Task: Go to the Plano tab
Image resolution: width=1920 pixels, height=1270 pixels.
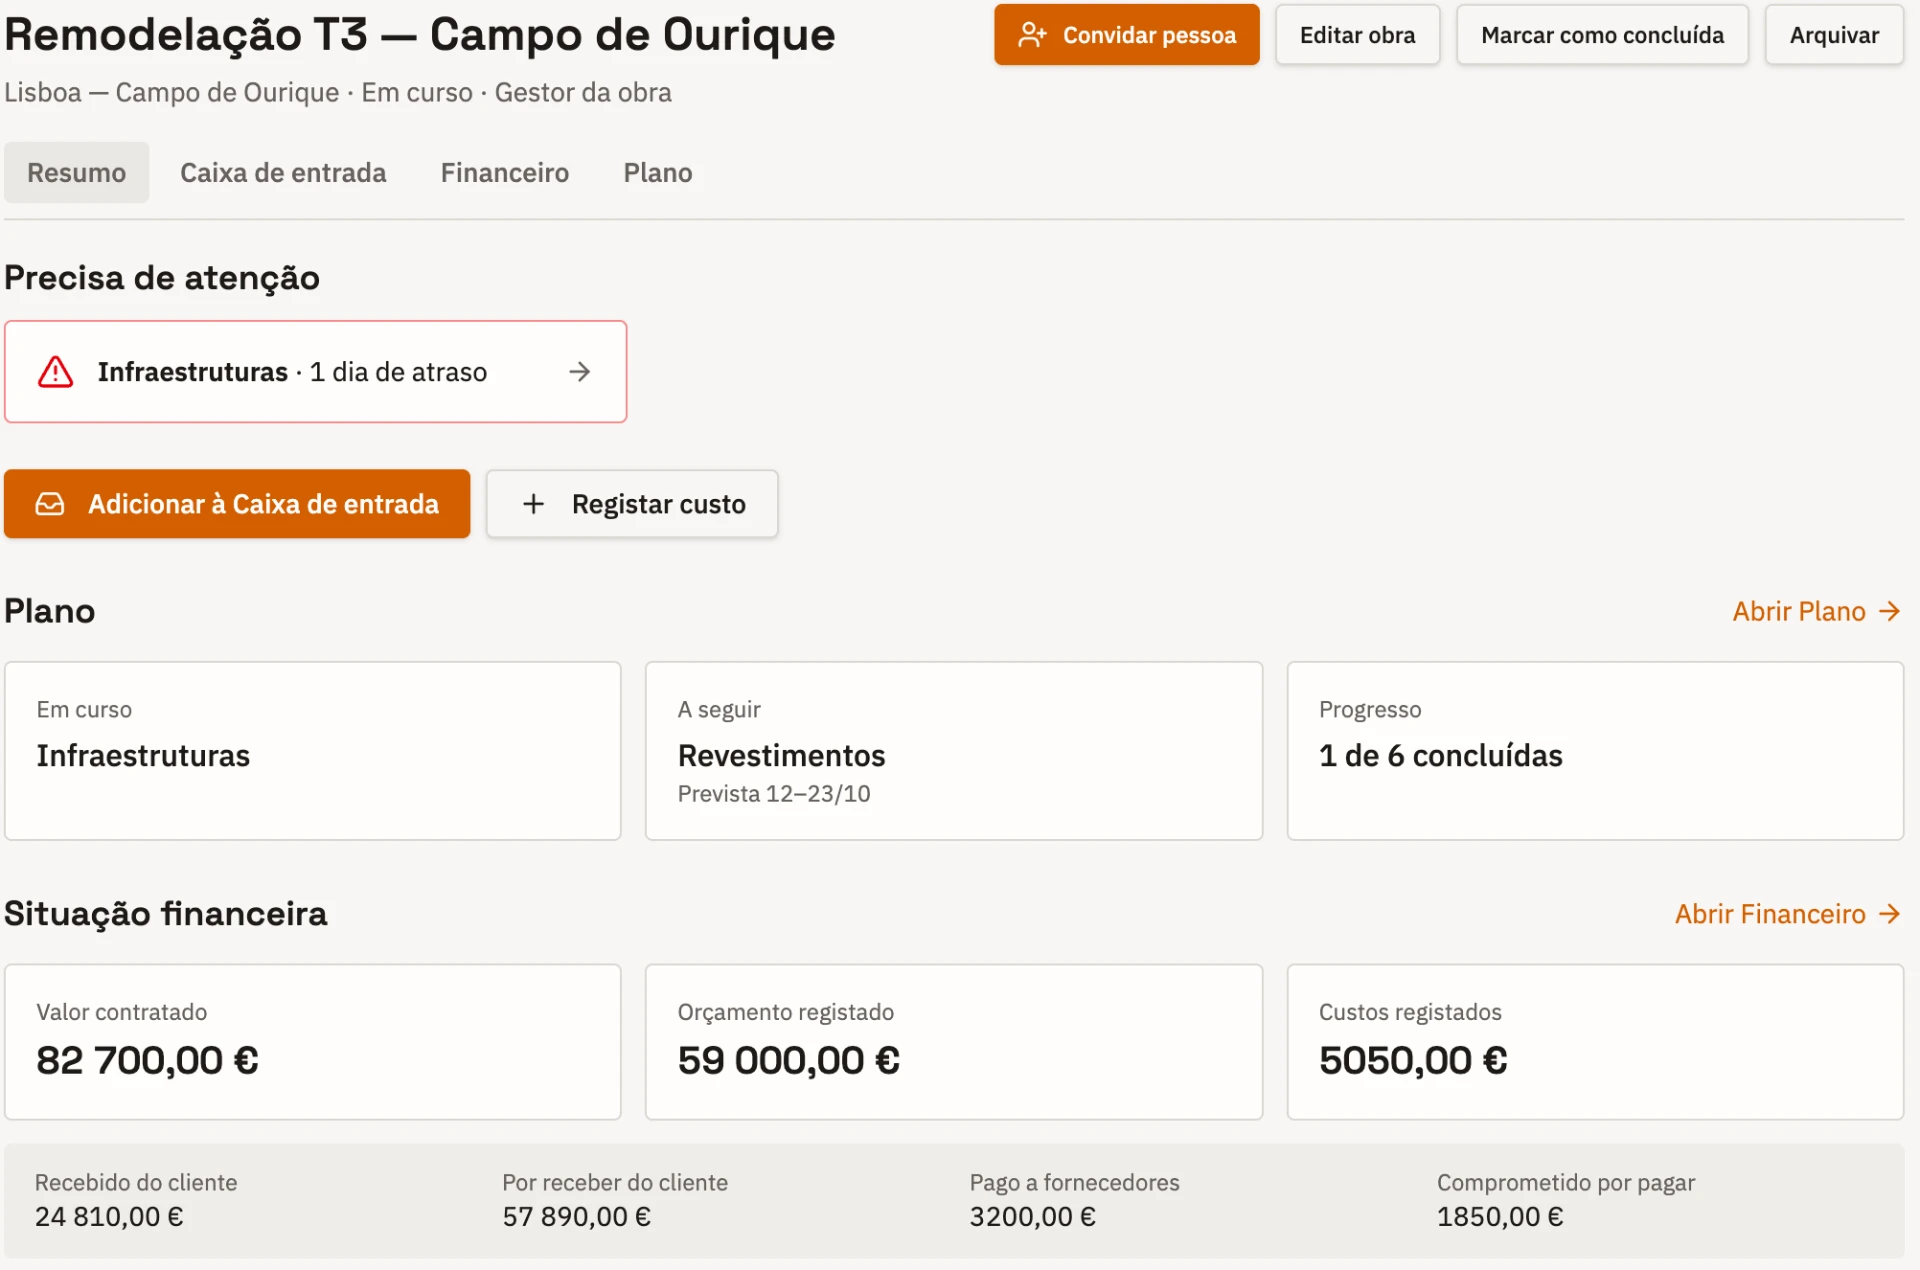Action: [x=658, y=173]
